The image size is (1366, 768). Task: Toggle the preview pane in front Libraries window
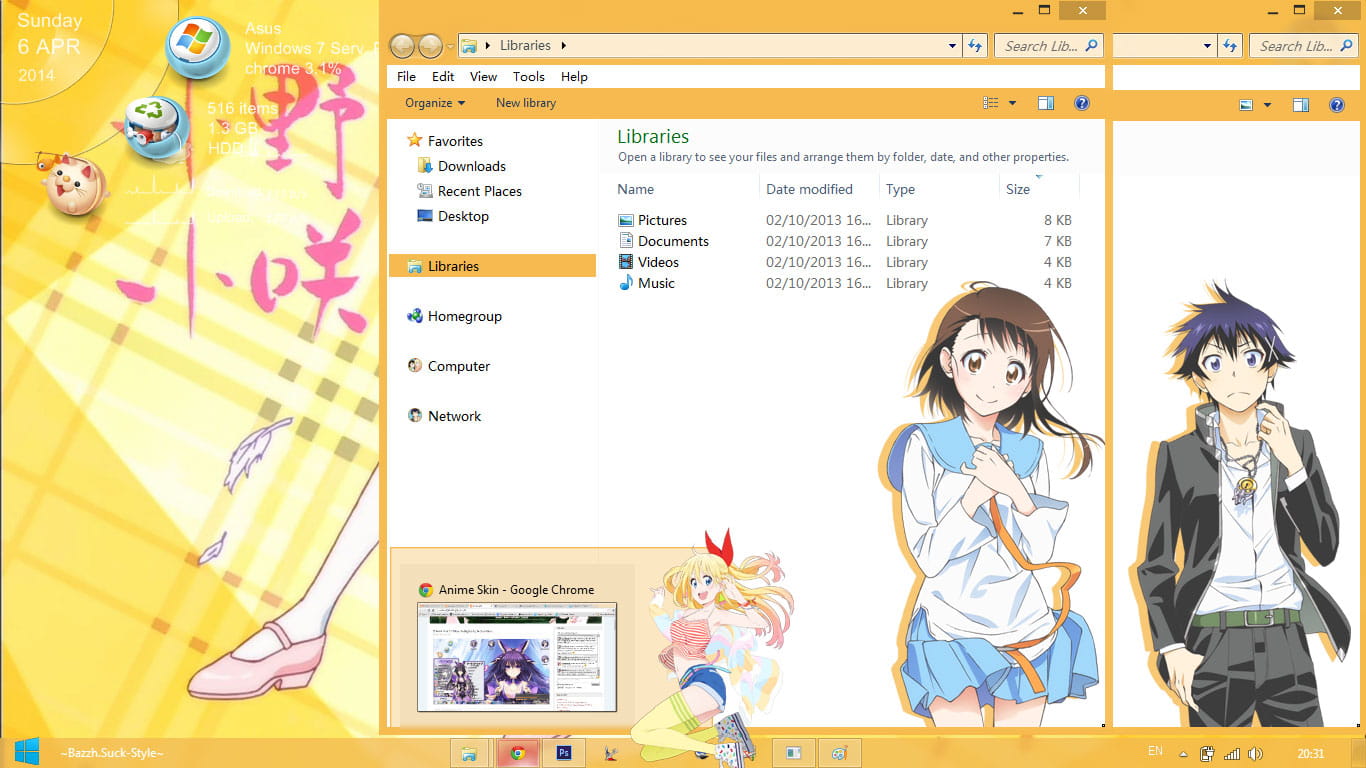pyautogui.click(x=1046, y=103)
